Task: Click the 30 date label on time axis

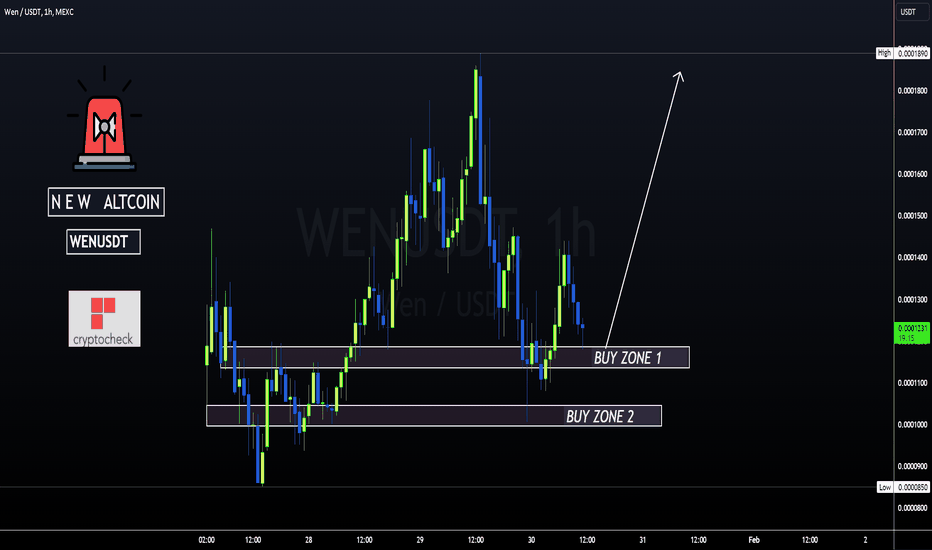Action: 531,540
